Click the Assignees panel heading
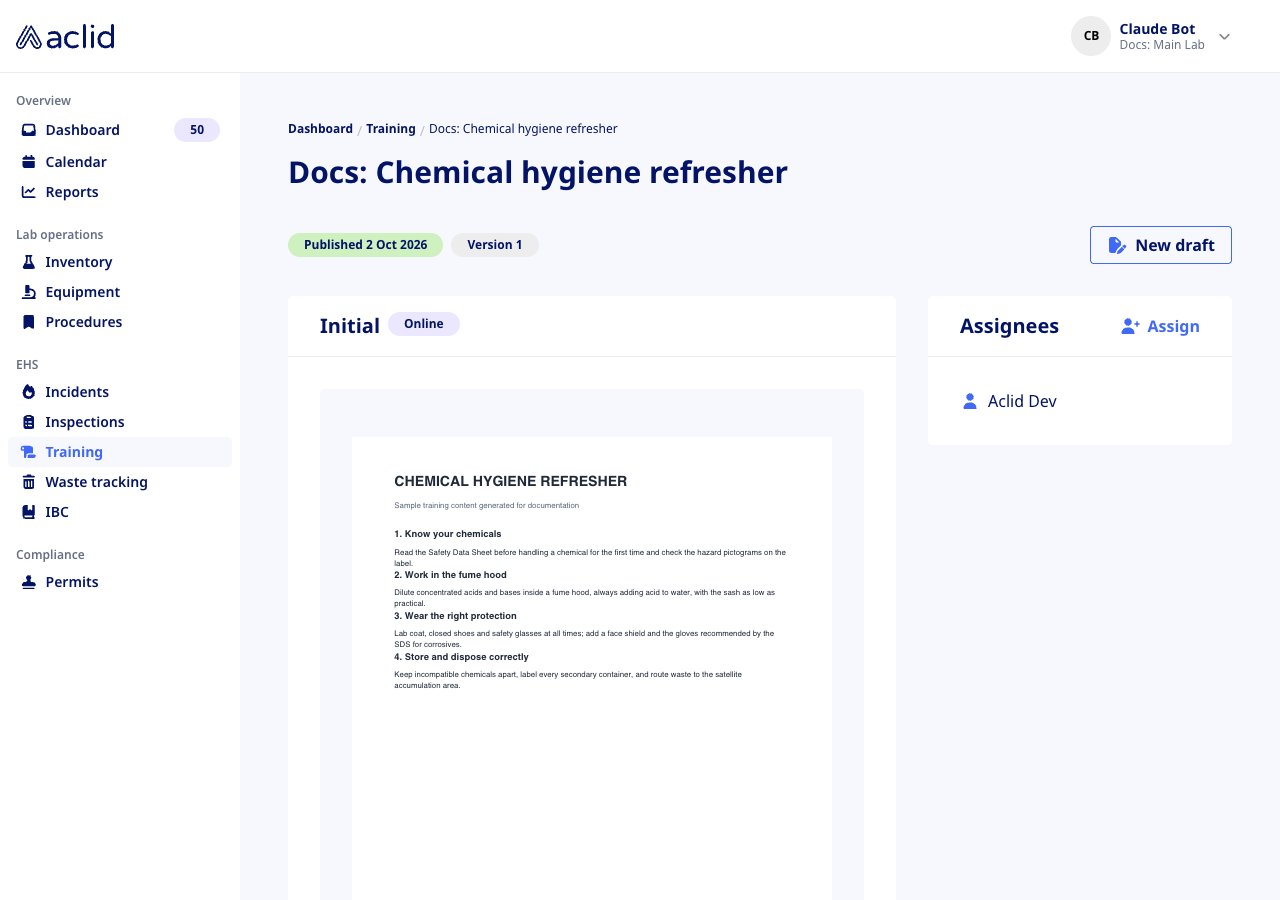1280x900 pixels. click(x=1009, y=326)
